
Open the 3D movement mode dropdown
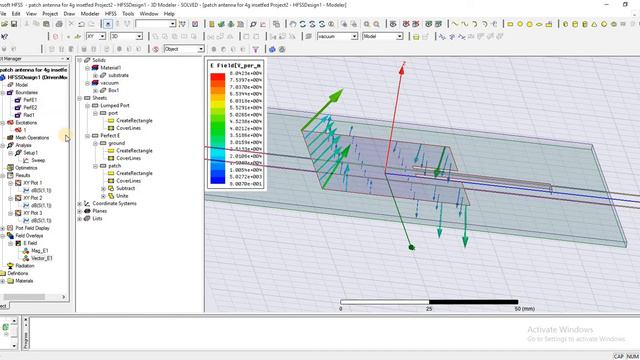(x=139, y=37)
